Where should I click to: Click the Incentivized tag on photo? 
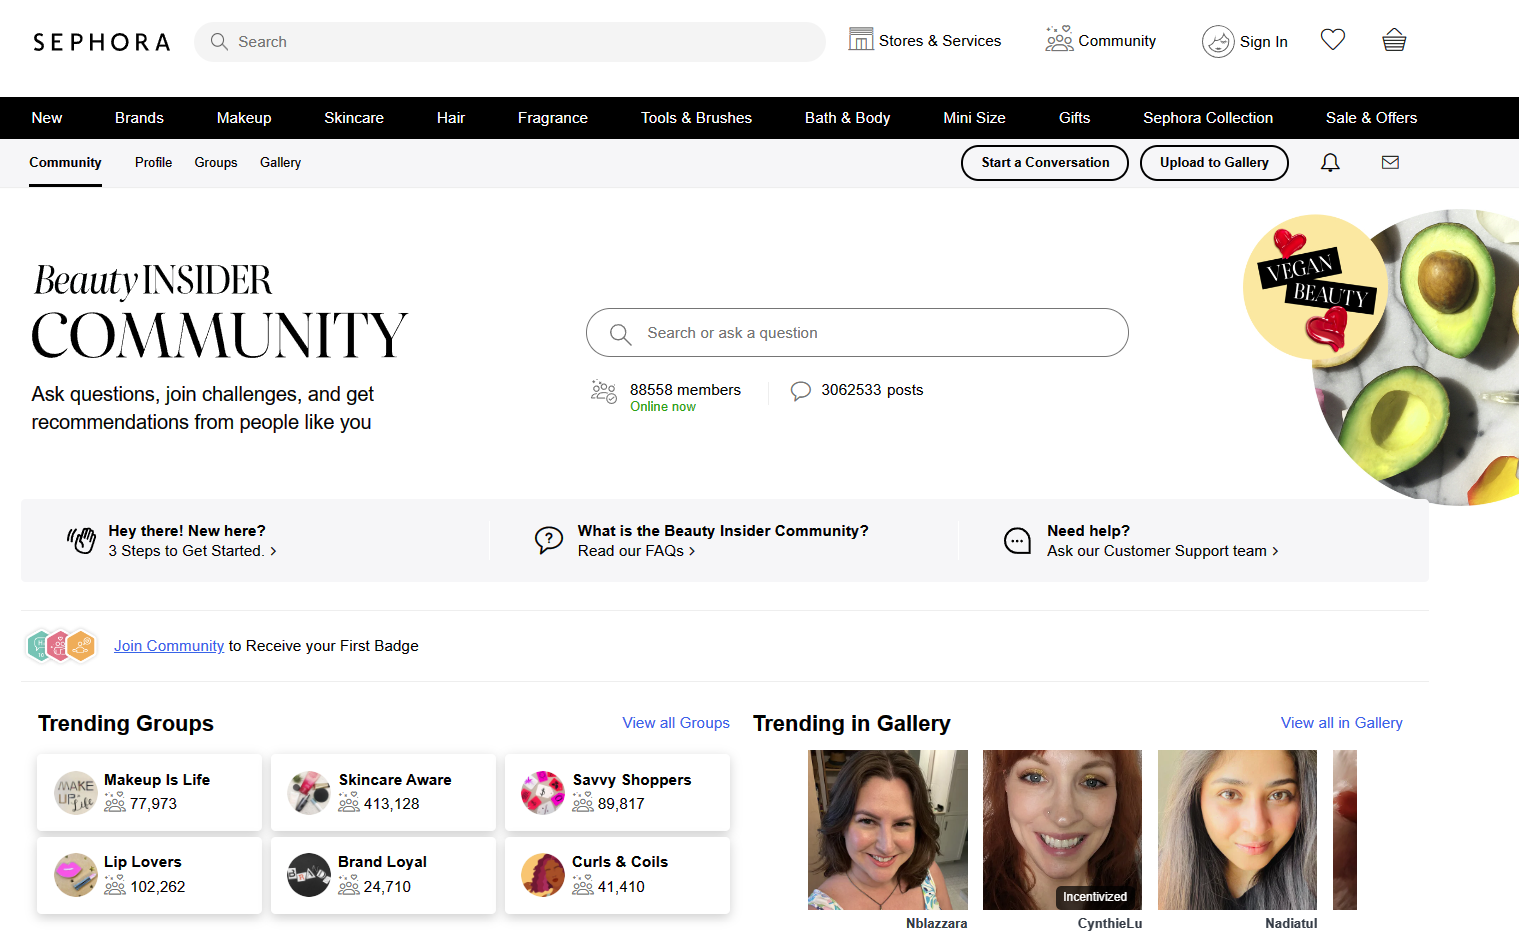tap(1095, 897)
